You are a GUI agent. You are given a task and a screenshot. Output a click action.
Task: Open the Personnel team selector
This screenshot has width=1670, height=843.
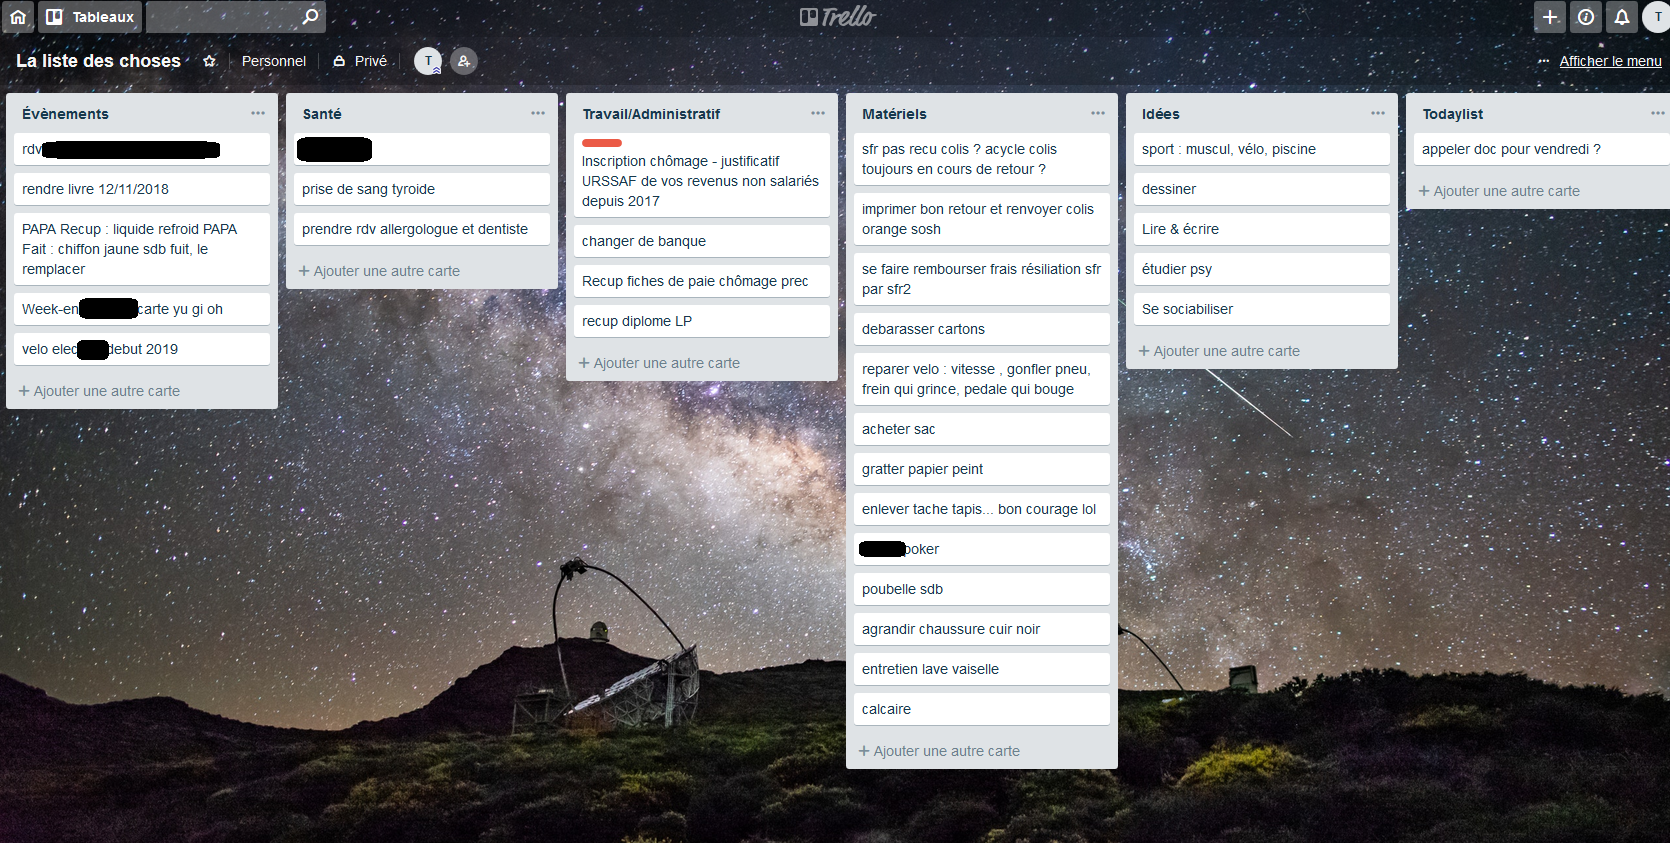[x=274, y=61]
